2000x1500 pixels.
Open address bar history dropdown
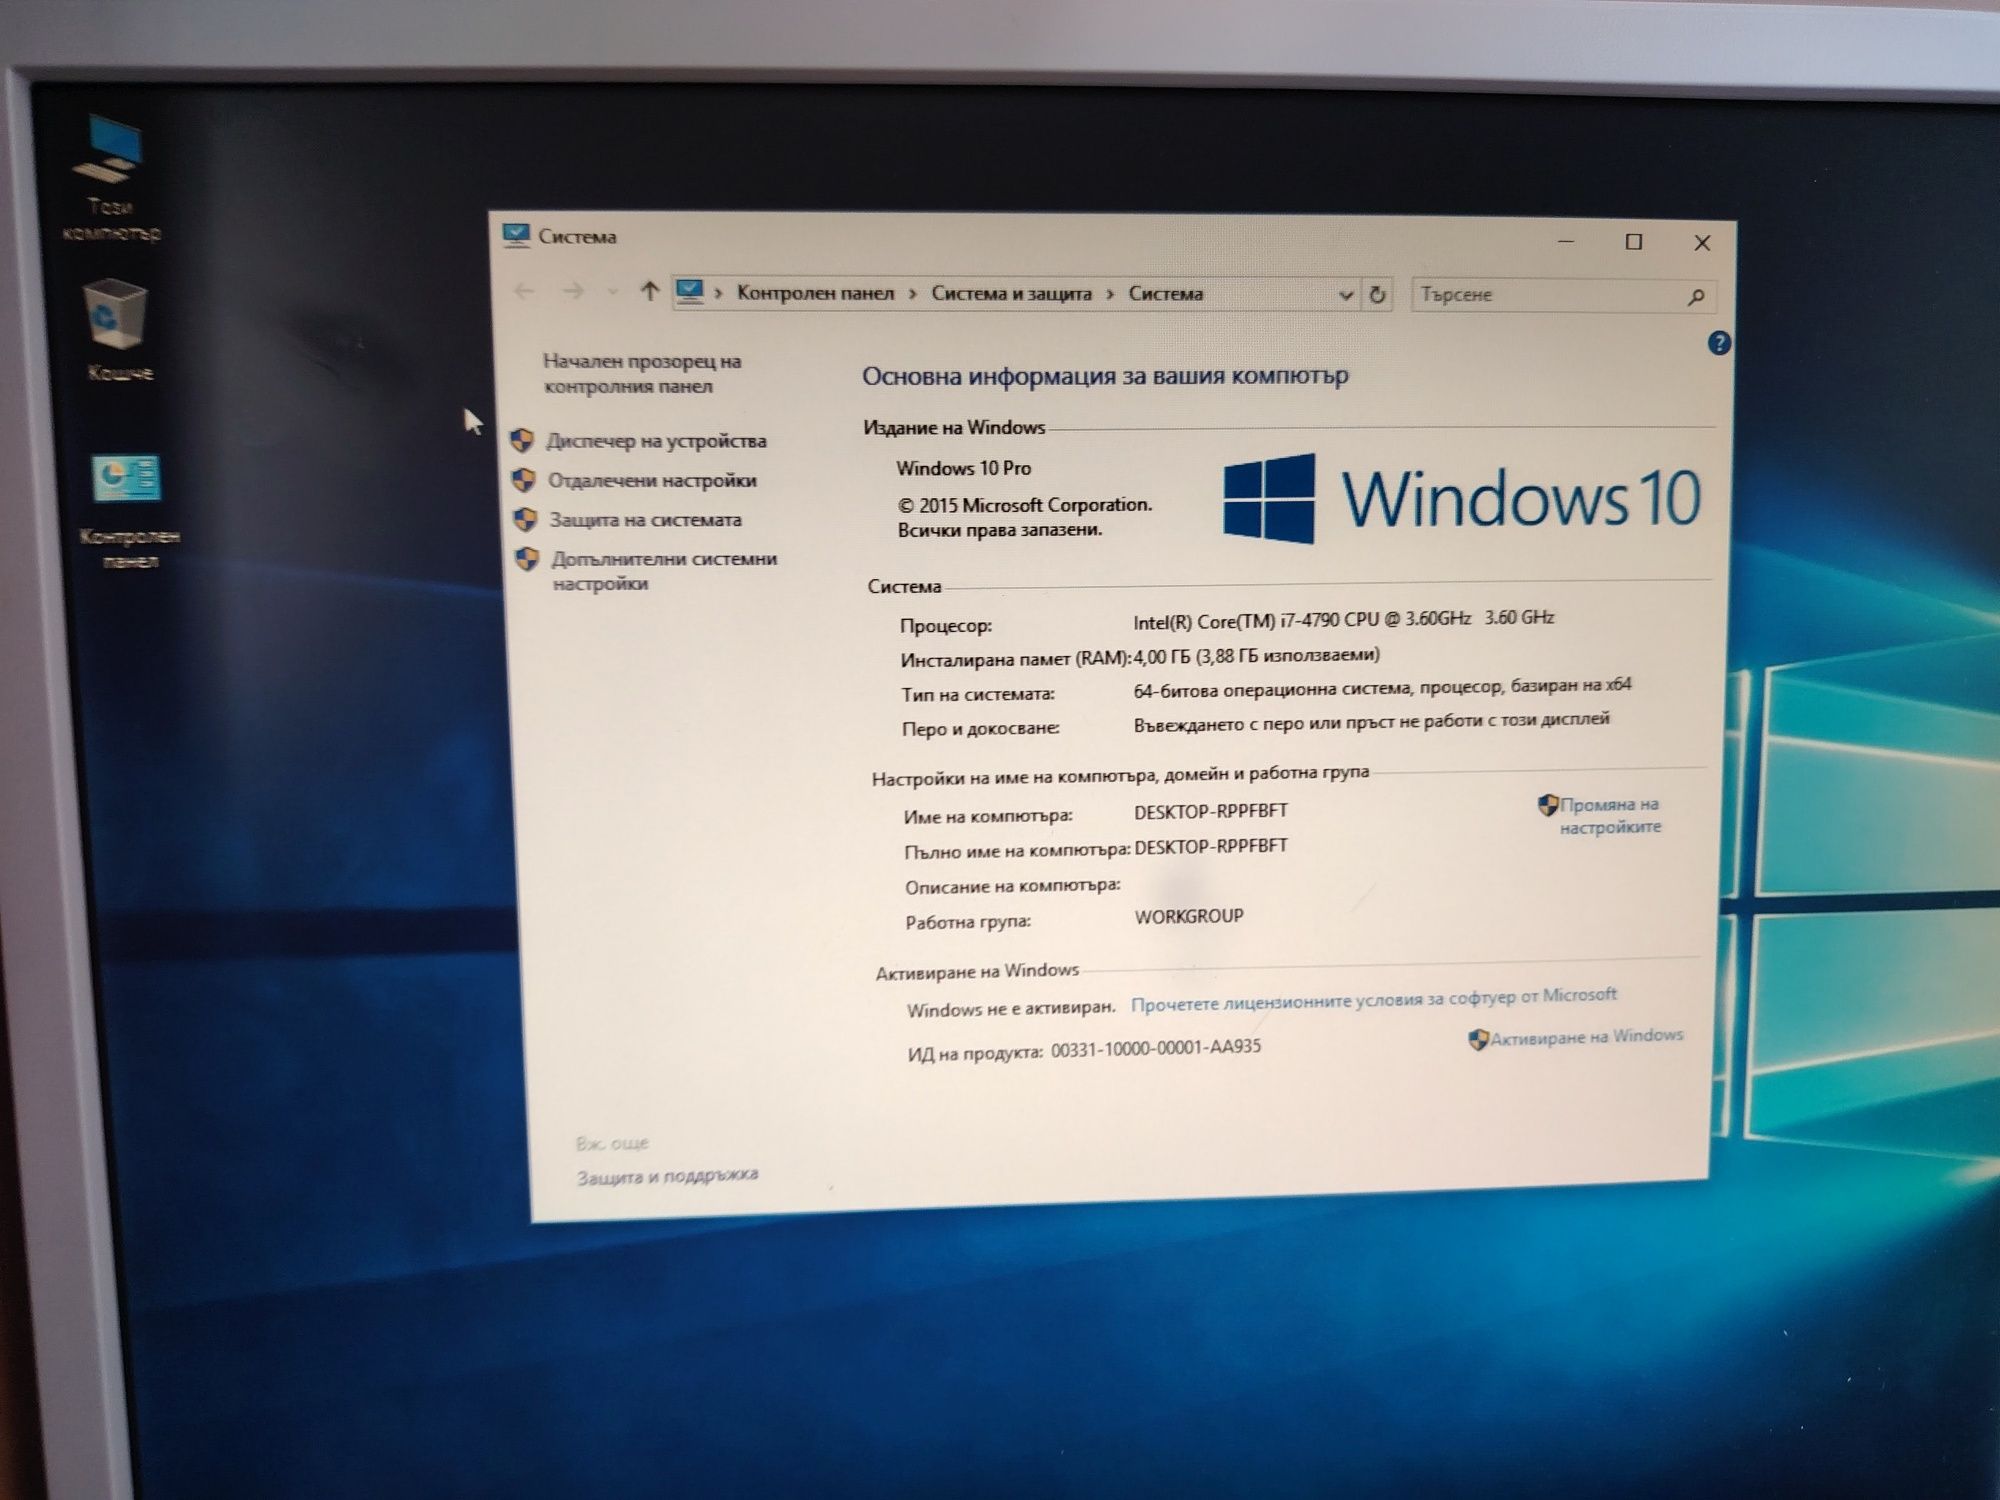point(1346,295)
